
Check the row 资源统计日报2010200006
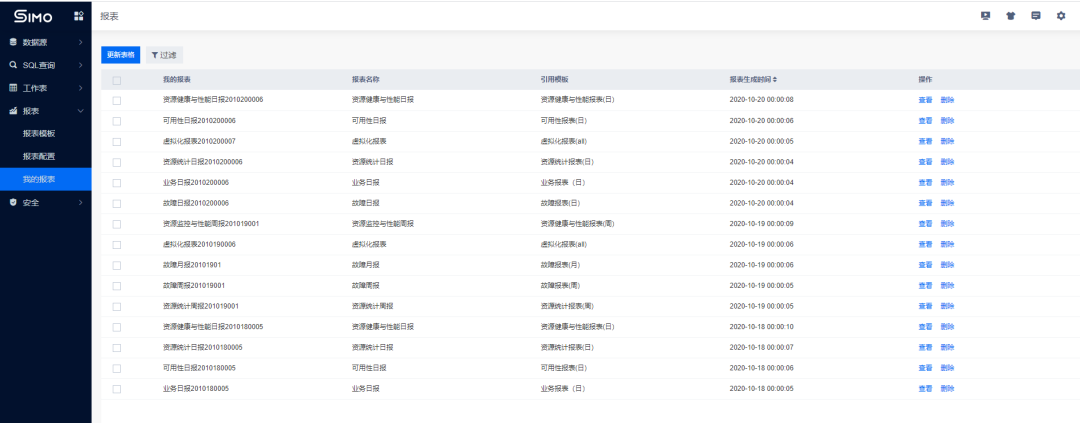point(116,162)
